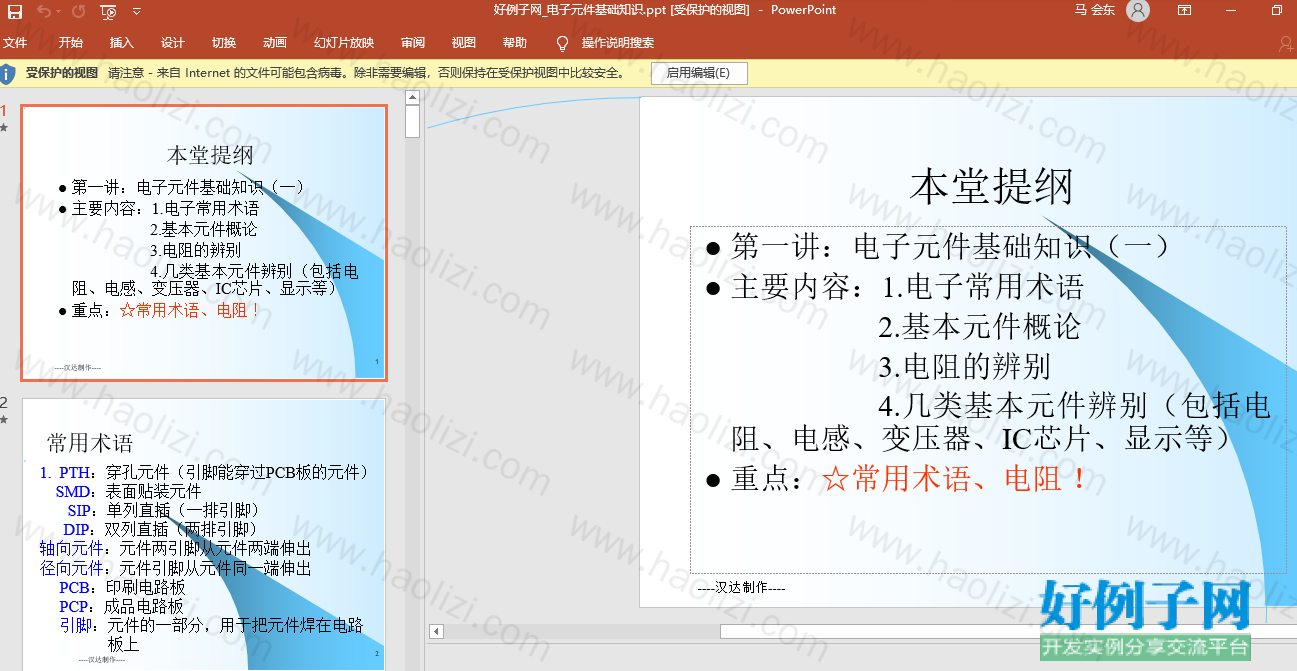The image size is (1297, 671).
Task: Click the lightbulb Tell Me icon
Action: (x=562, y=43)
